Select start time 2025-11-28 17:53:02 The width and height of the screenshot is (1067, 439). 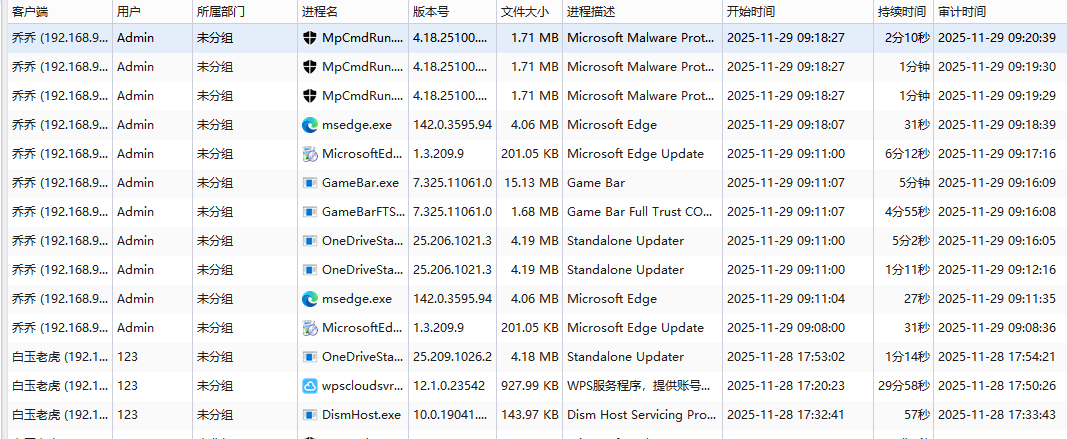click(786, 357)
